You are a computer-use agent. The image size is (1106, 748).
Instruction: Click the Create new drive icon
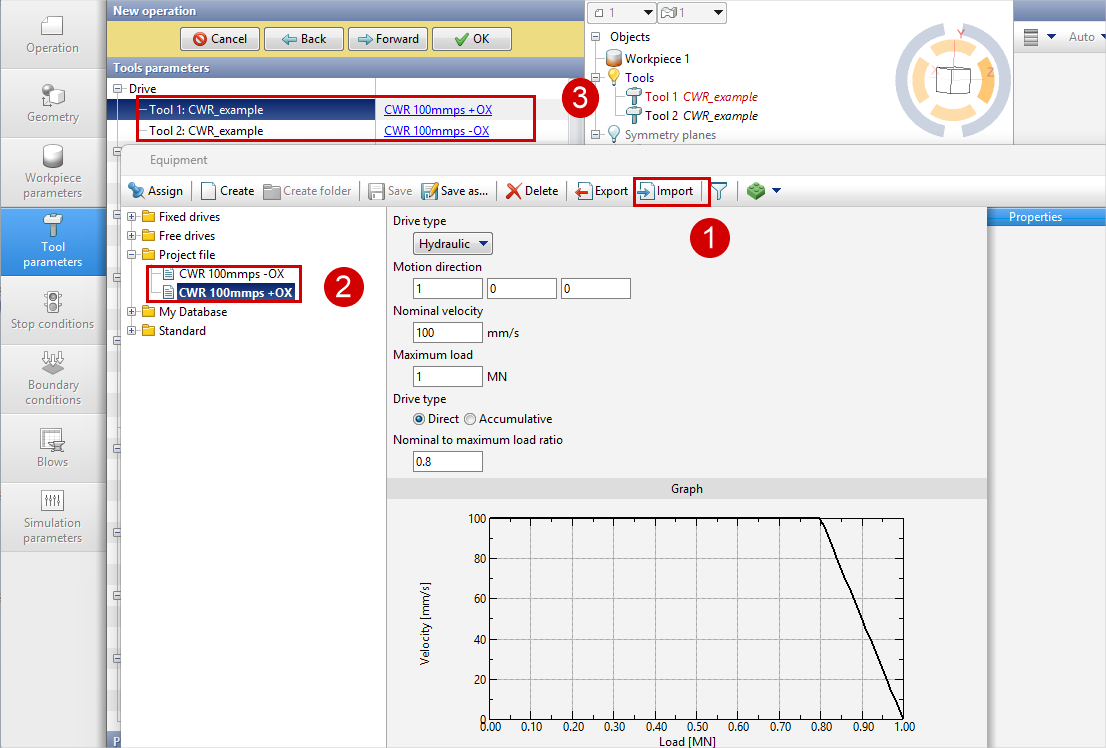point(209,191)
